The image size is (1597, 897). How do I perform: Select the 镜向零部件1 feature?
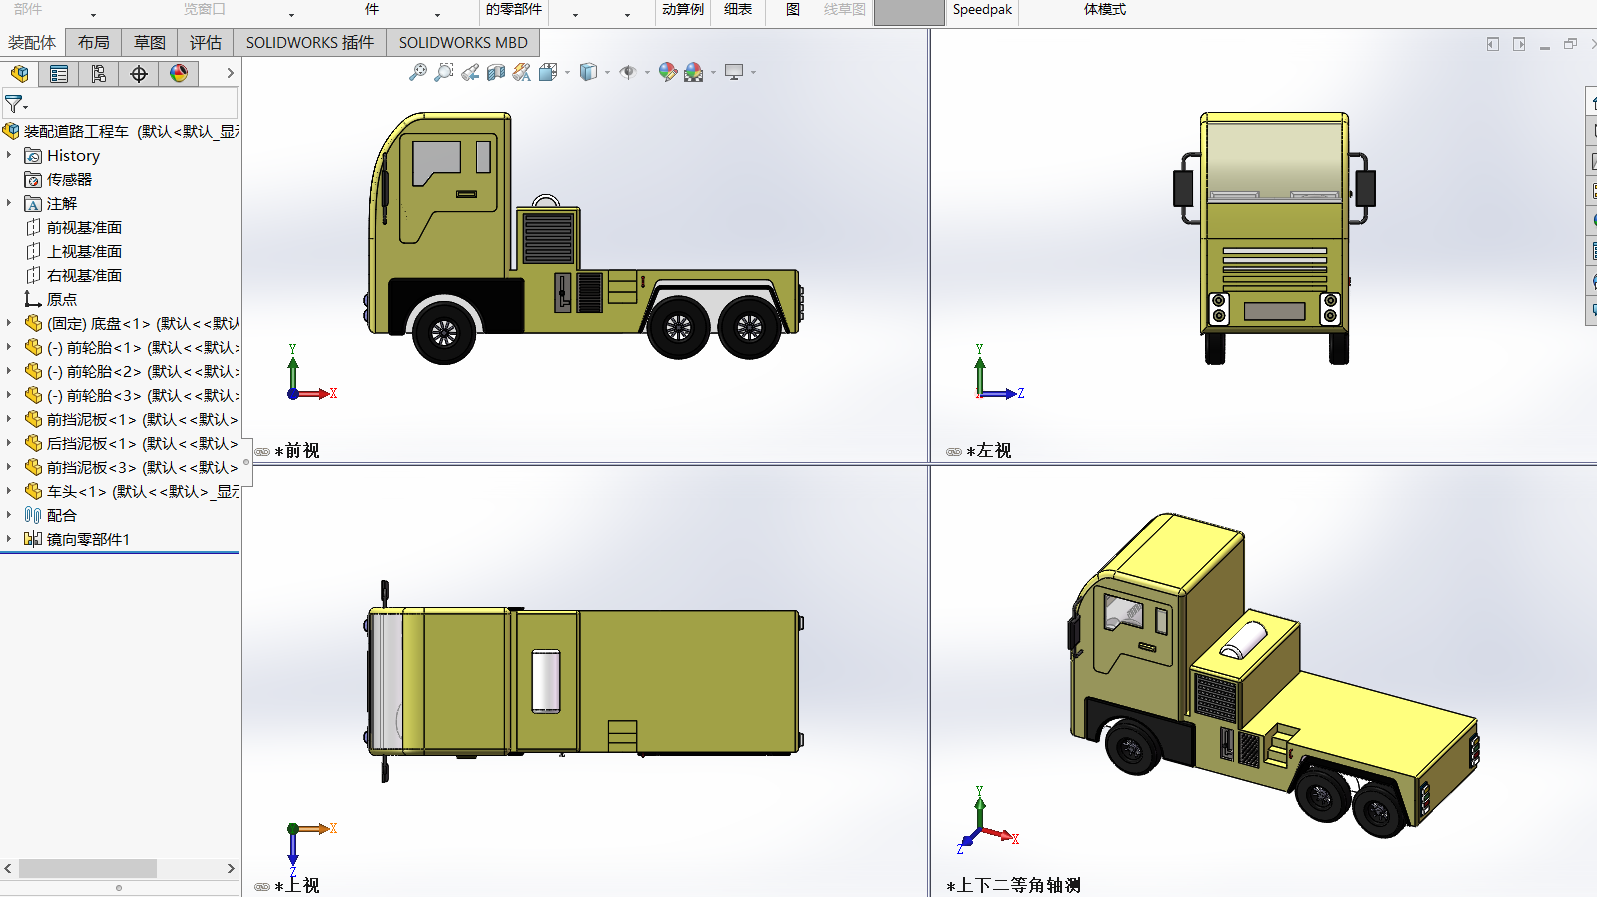[x=88, y=540]
